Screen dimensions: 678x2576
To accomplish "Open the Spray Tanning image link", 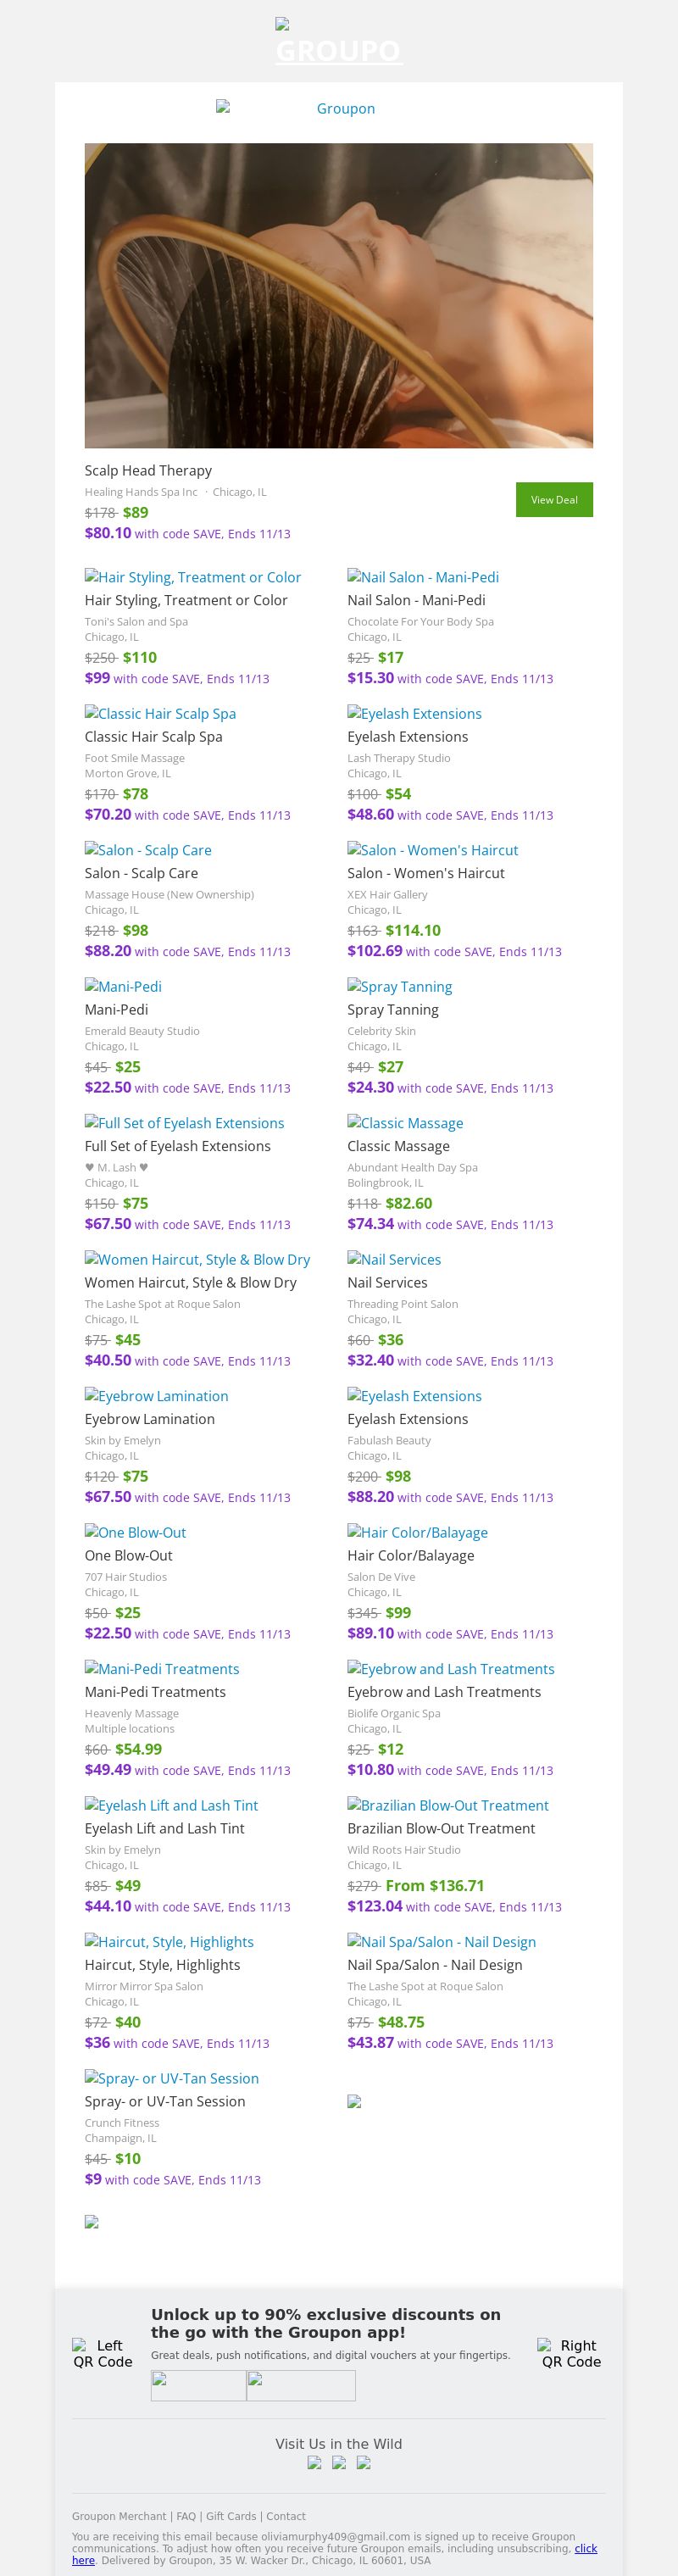I will (400, 987).
